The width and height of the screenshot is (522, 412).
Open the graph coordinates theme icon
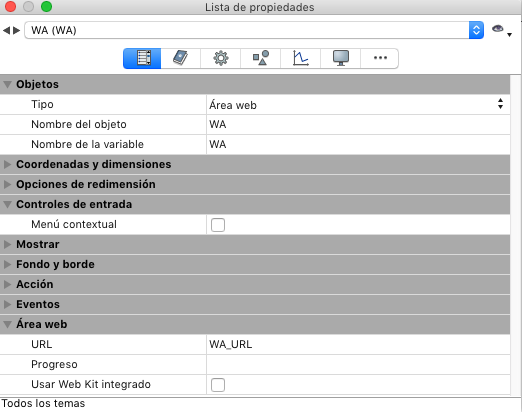(301, 58)
